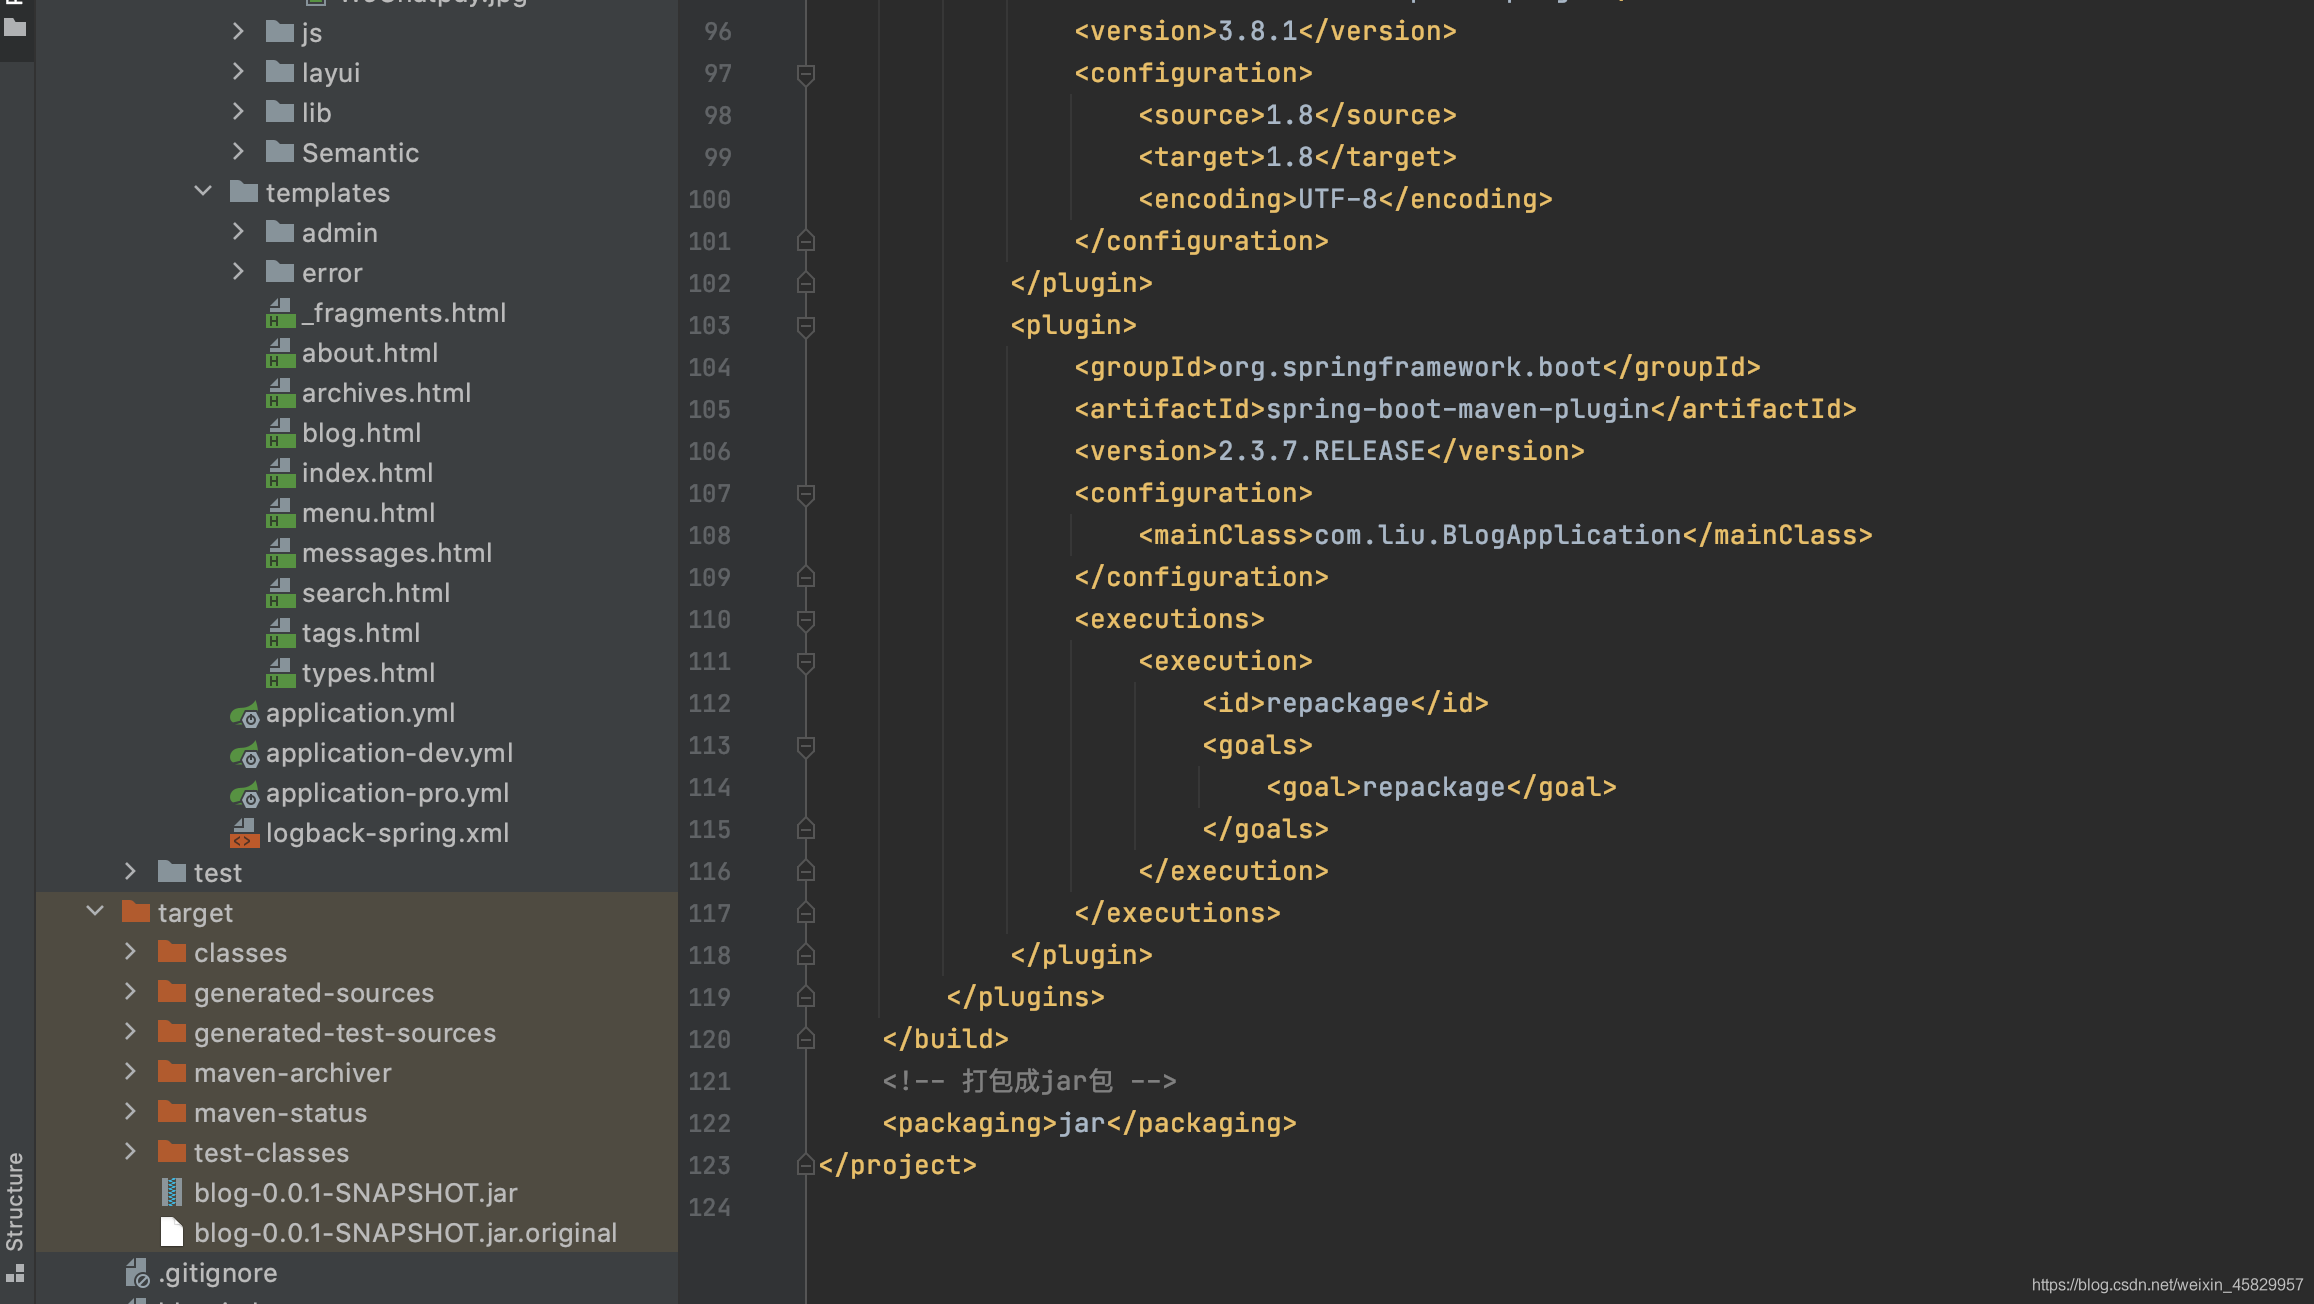Click the search.html file icon
The image size is (2314, 1304).
[280, 593]
